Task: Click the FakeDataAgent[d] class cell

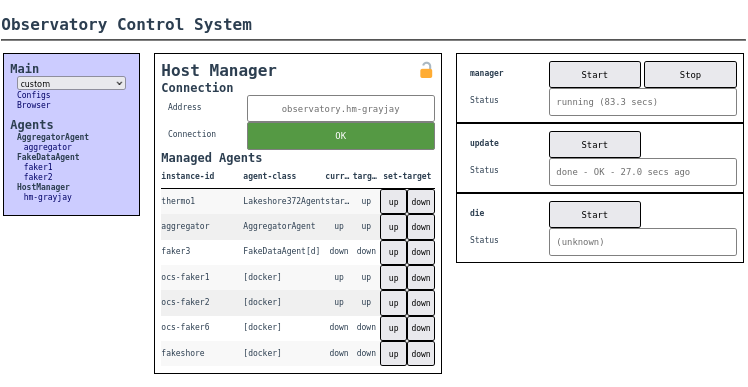Action: coord(281,251)
